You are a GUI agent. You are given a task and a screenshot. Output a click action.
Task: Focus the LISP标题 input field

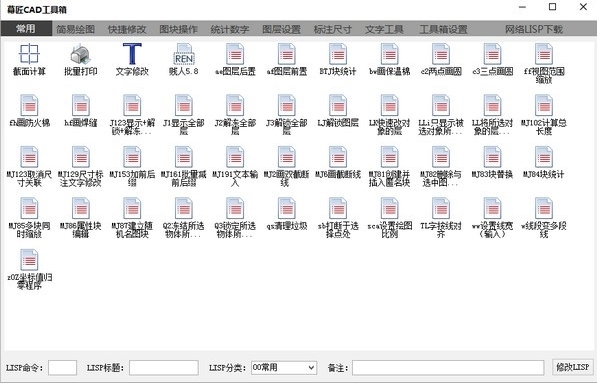click(x=164, y=368)
